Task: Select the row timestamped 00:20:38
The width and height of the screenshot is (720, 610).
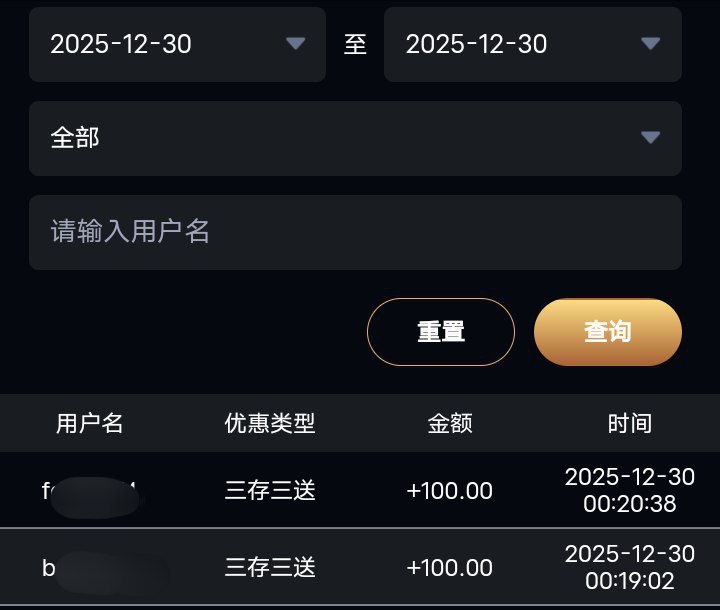Action: tap(629, 490)
